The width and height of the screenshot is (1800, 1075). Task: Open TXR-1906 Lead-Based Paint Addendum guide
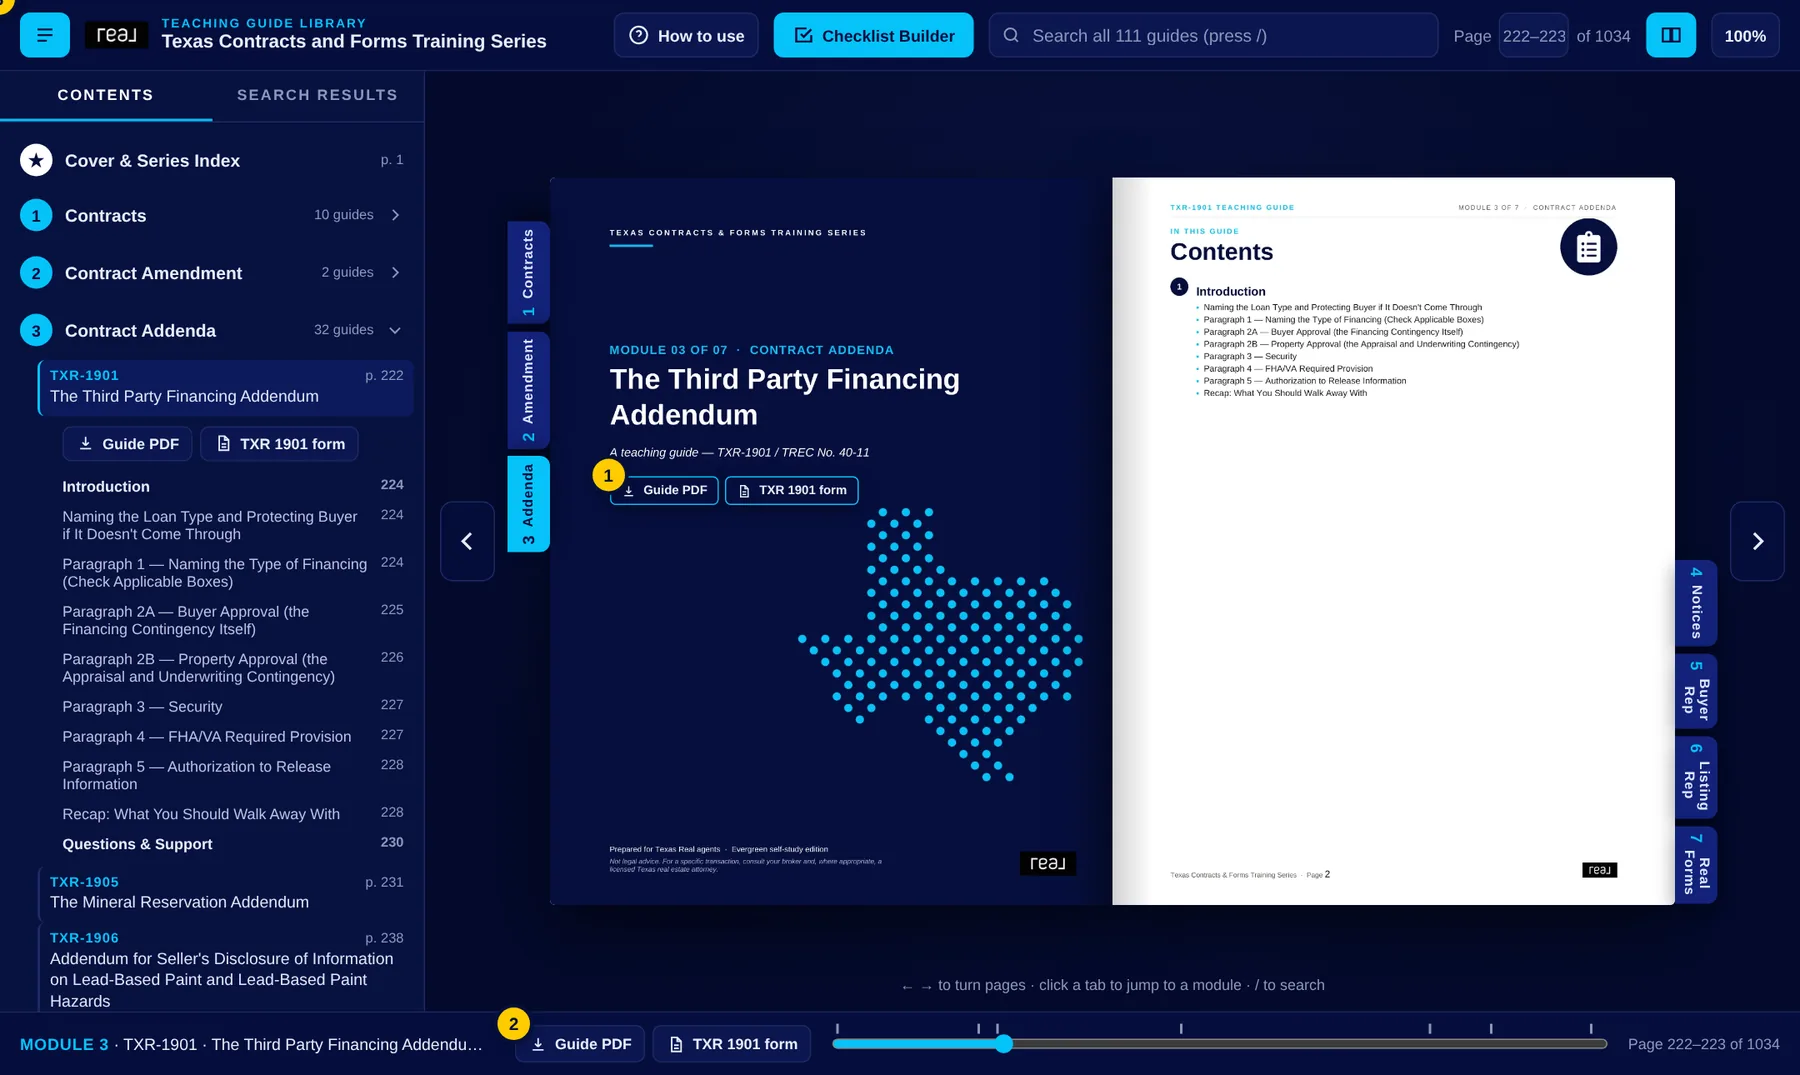pos(226,969)
